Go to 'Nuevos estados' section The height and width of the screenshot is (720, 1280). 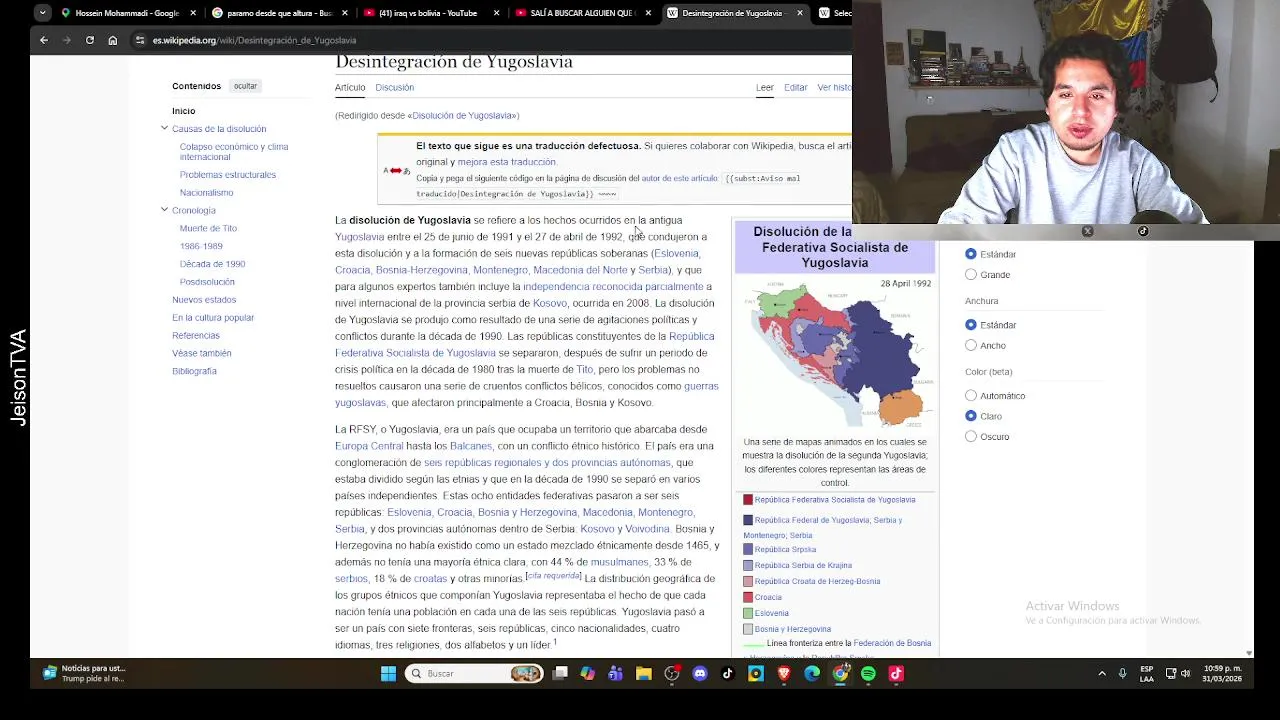click(204, 300)
